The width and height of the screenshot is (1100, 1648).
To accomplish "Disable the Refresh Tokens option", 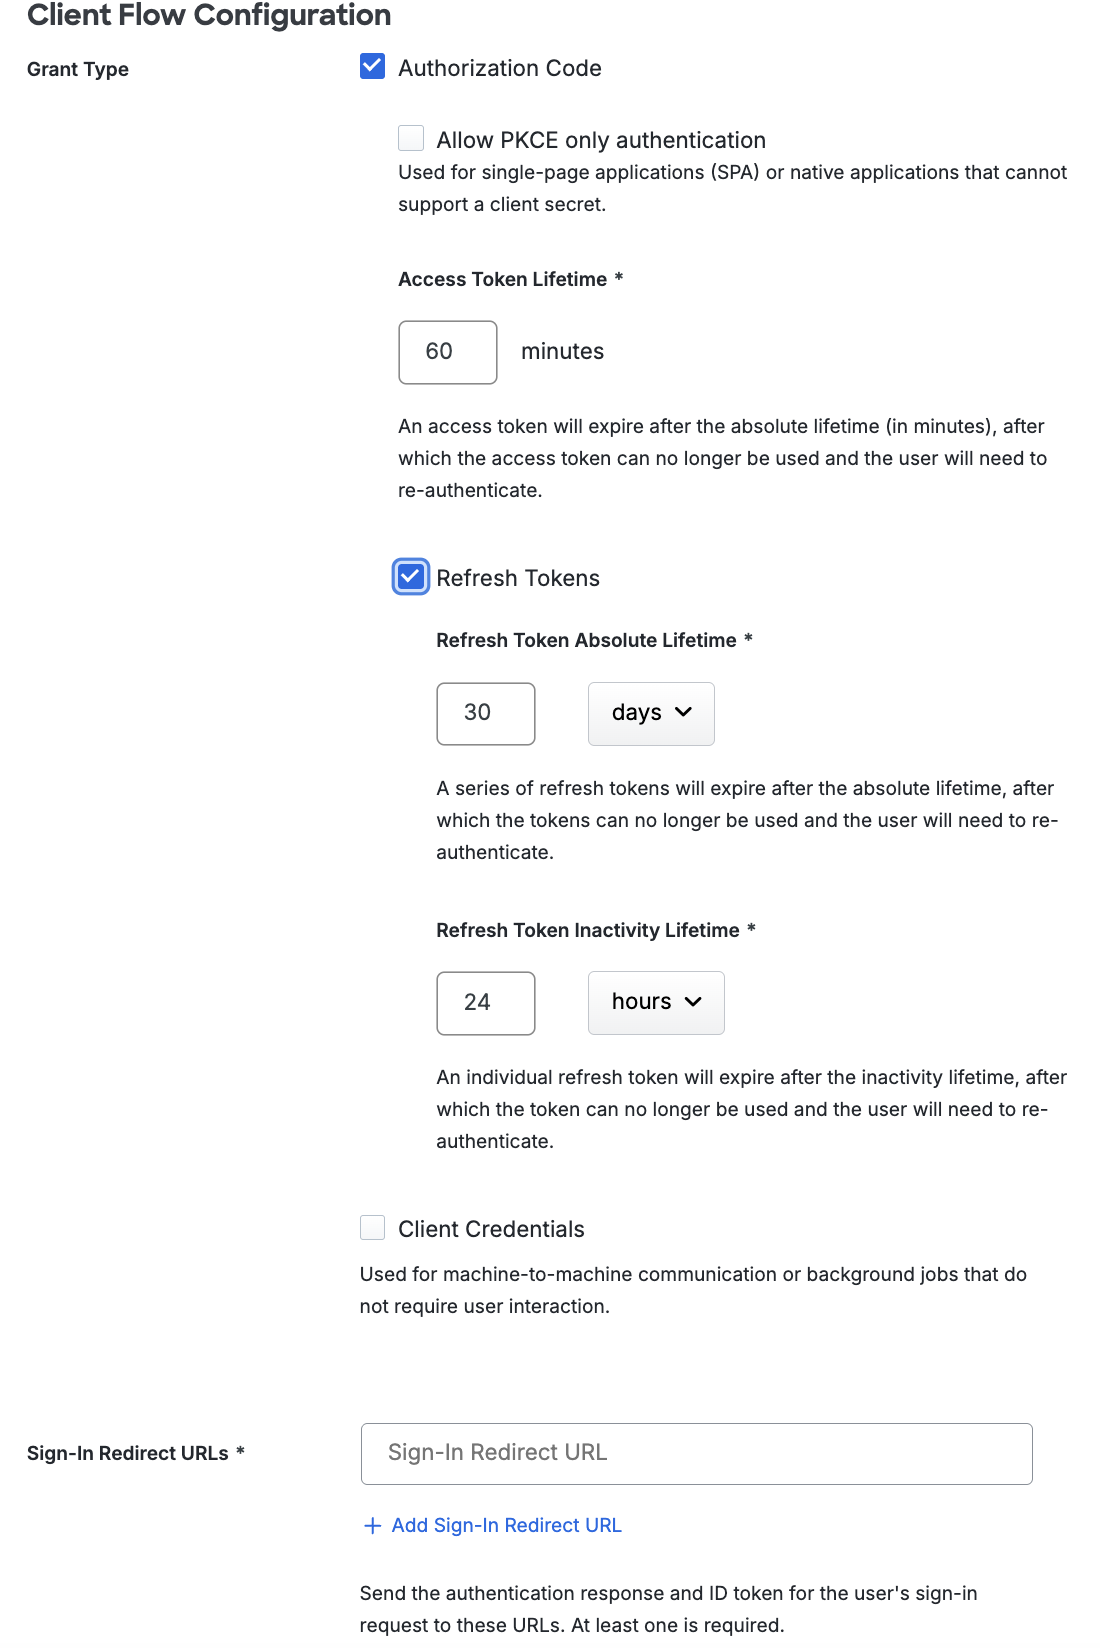I will click(x=410, y=577).
